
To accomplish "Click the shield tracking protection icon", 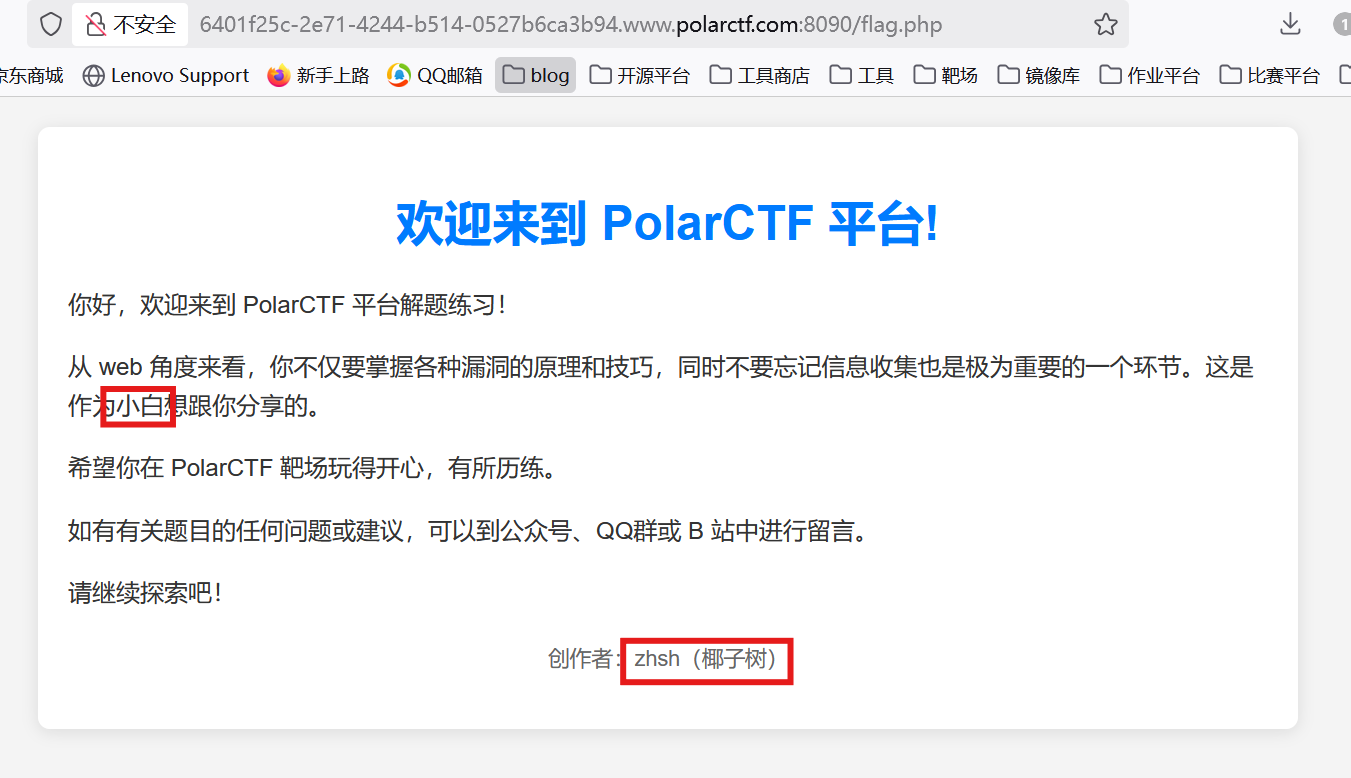I will pos(50,24).
